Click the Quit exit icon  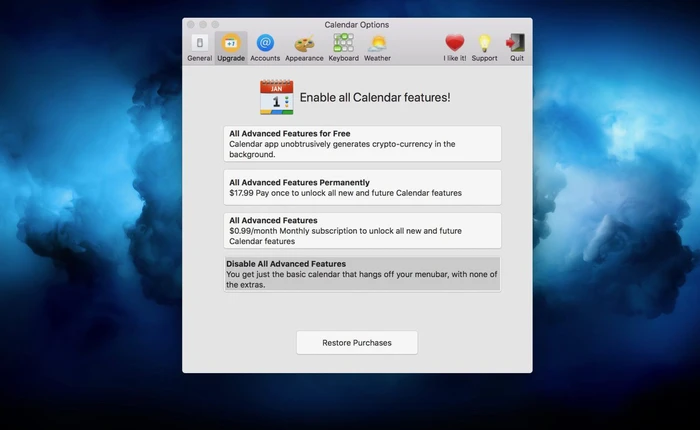(517, 48)
